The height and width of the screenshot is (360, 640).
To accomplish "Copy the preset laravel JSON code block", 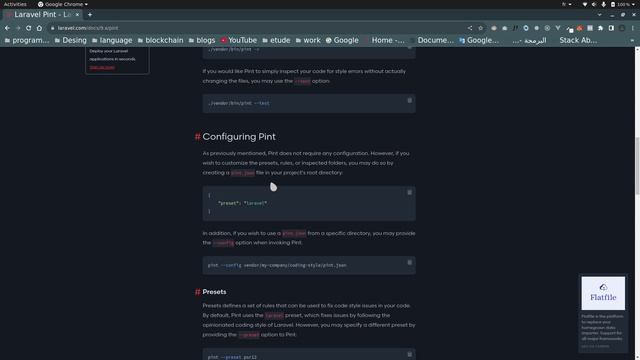I will [409, 192].
